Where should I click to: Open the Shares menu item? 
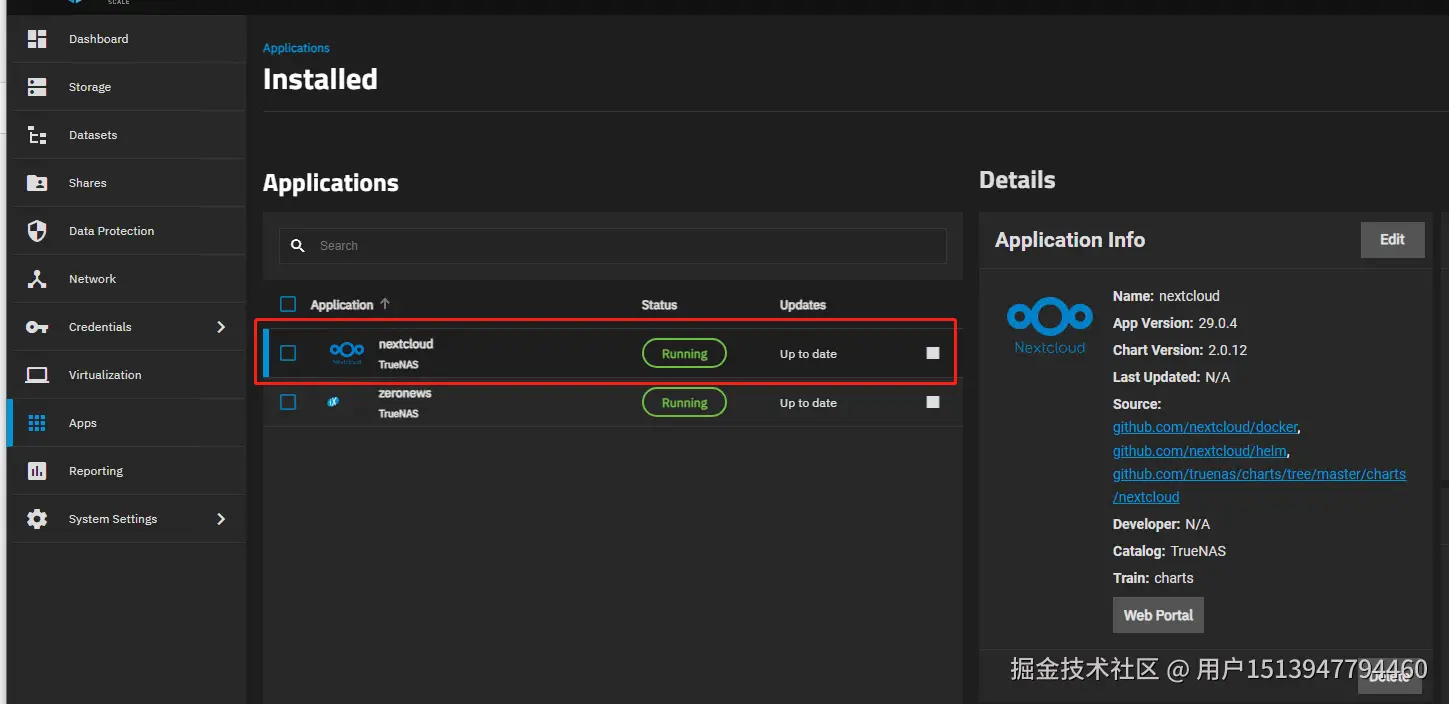pyautogui.click(x=126, y=183)
